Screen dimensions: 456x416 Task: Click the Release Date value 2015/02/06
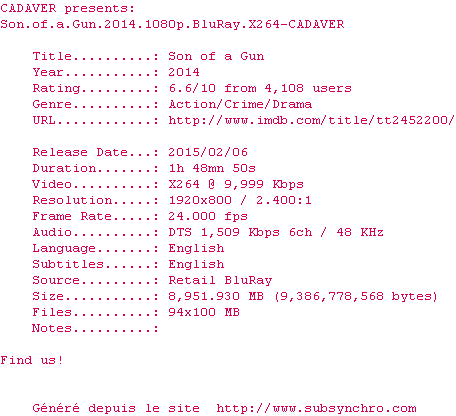point(208,152)
